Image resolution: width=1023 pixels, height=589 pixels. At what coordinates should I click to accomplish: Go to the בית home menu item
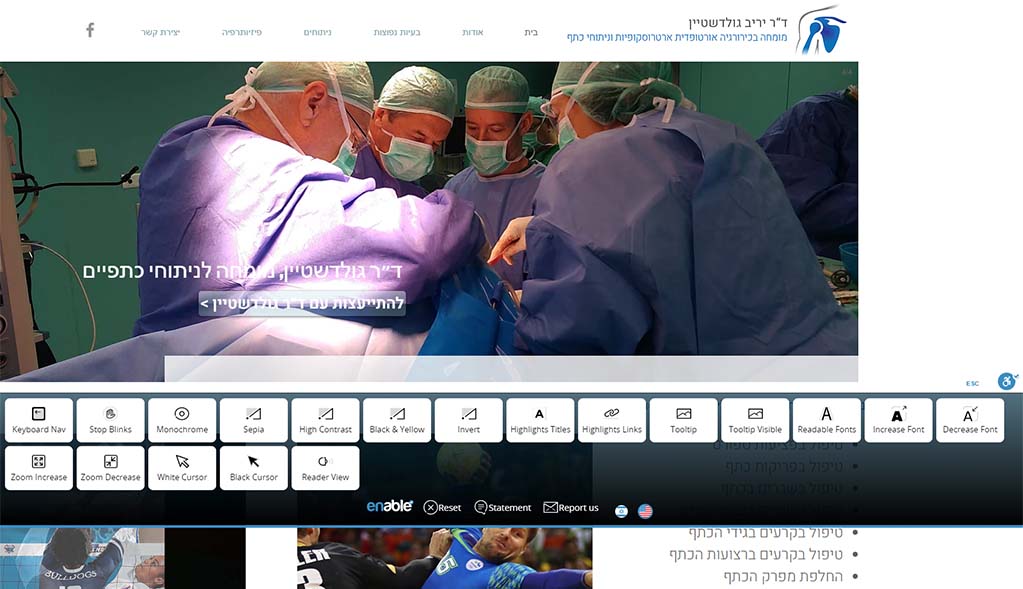[531, 32]
